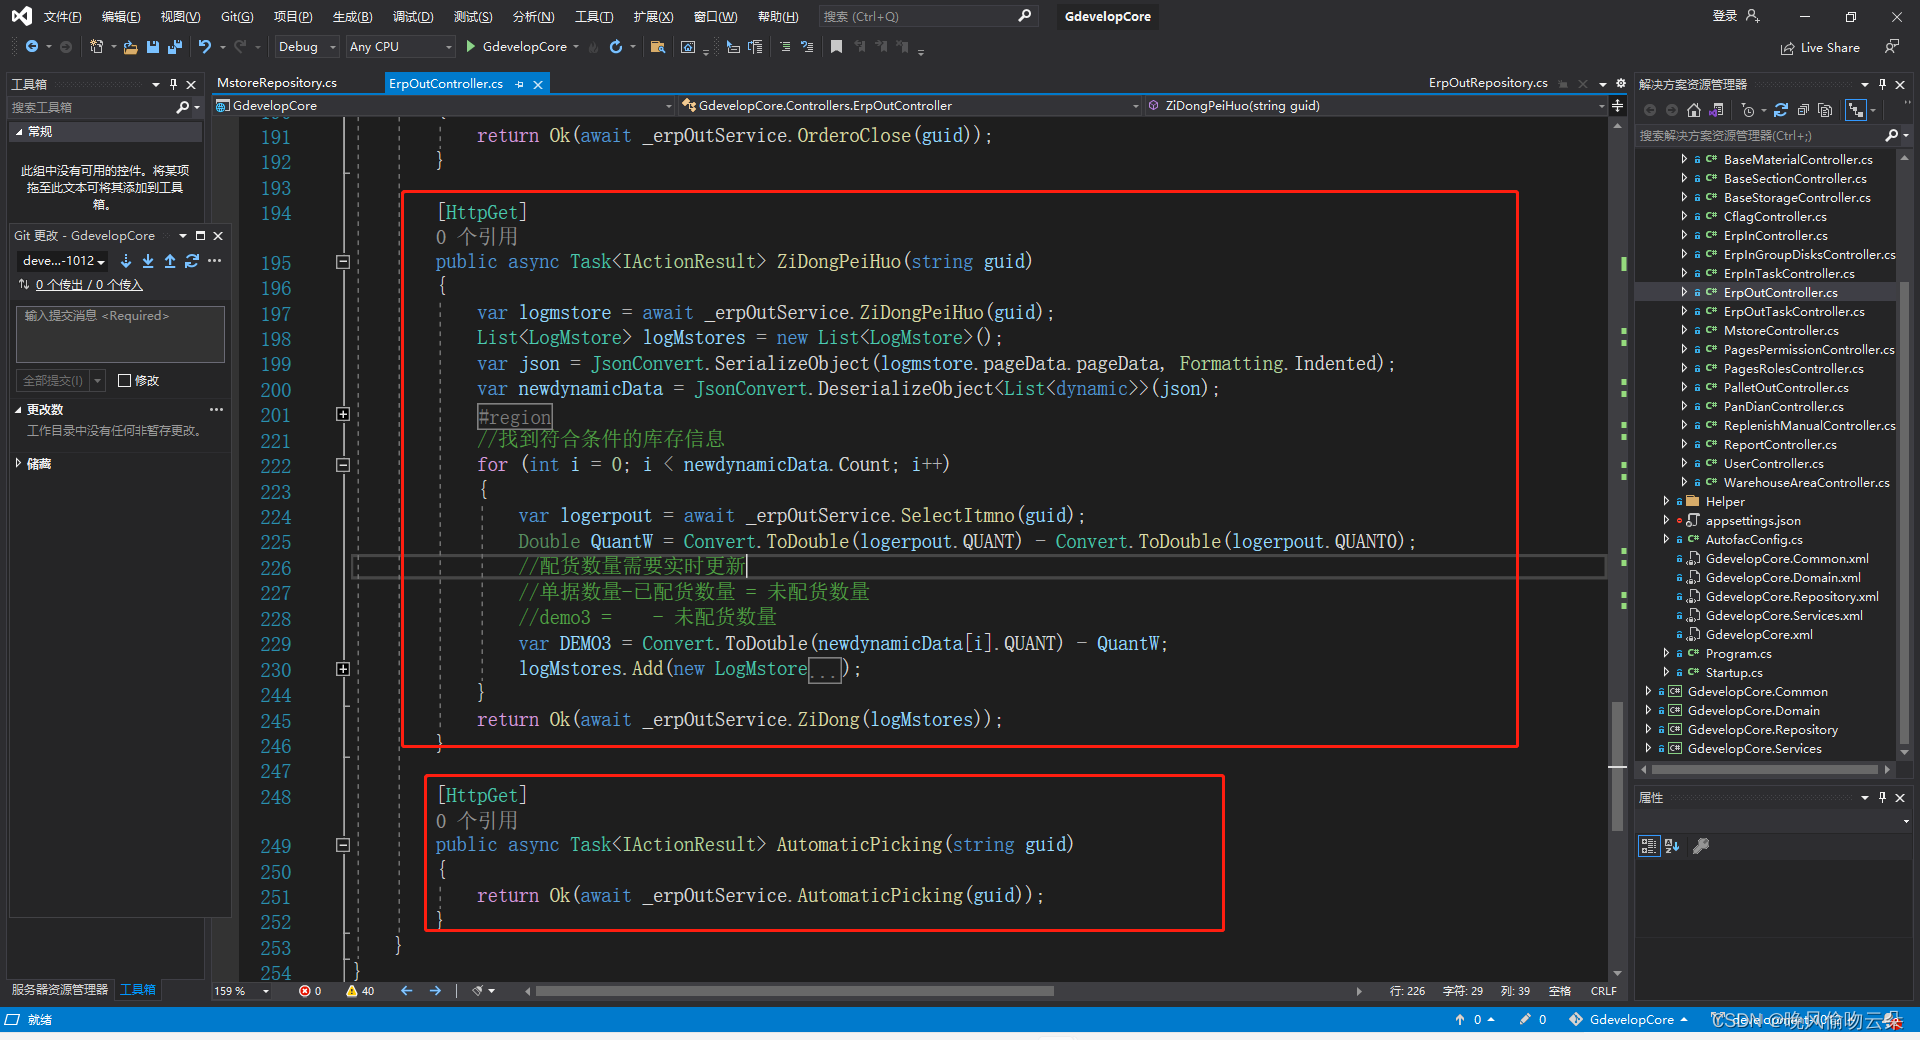The image size is (1920, 1040).
Task: Pin the ErpOutController.cs tab
Action: coord(519,85)
